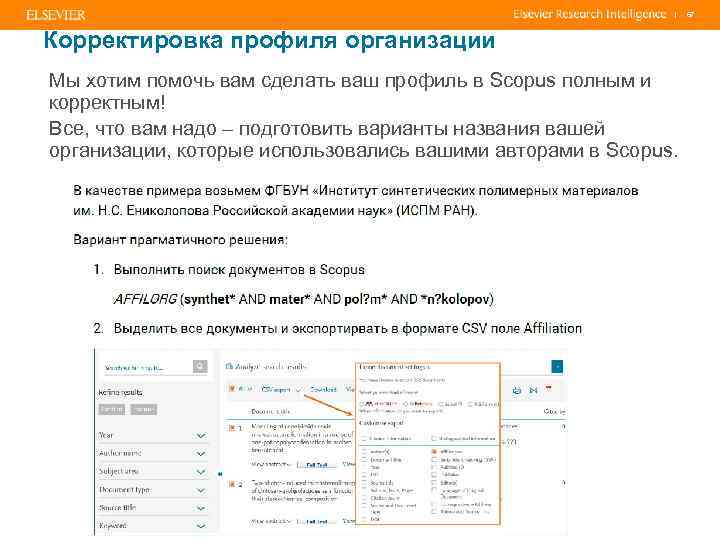720x540 pixels.
Task: Open the title of result 1
Action: click(302, 438)
